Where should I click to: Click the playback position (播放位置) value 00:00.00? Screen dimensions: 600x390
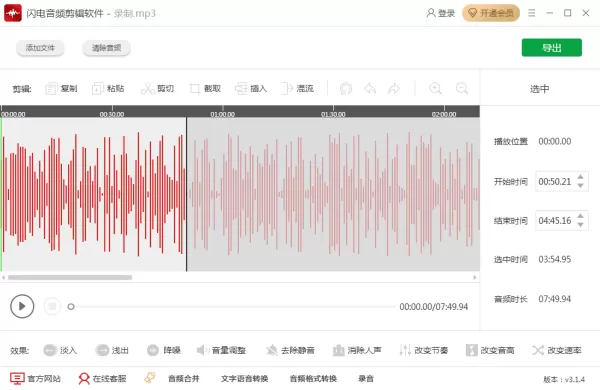[x=555, y=142]
